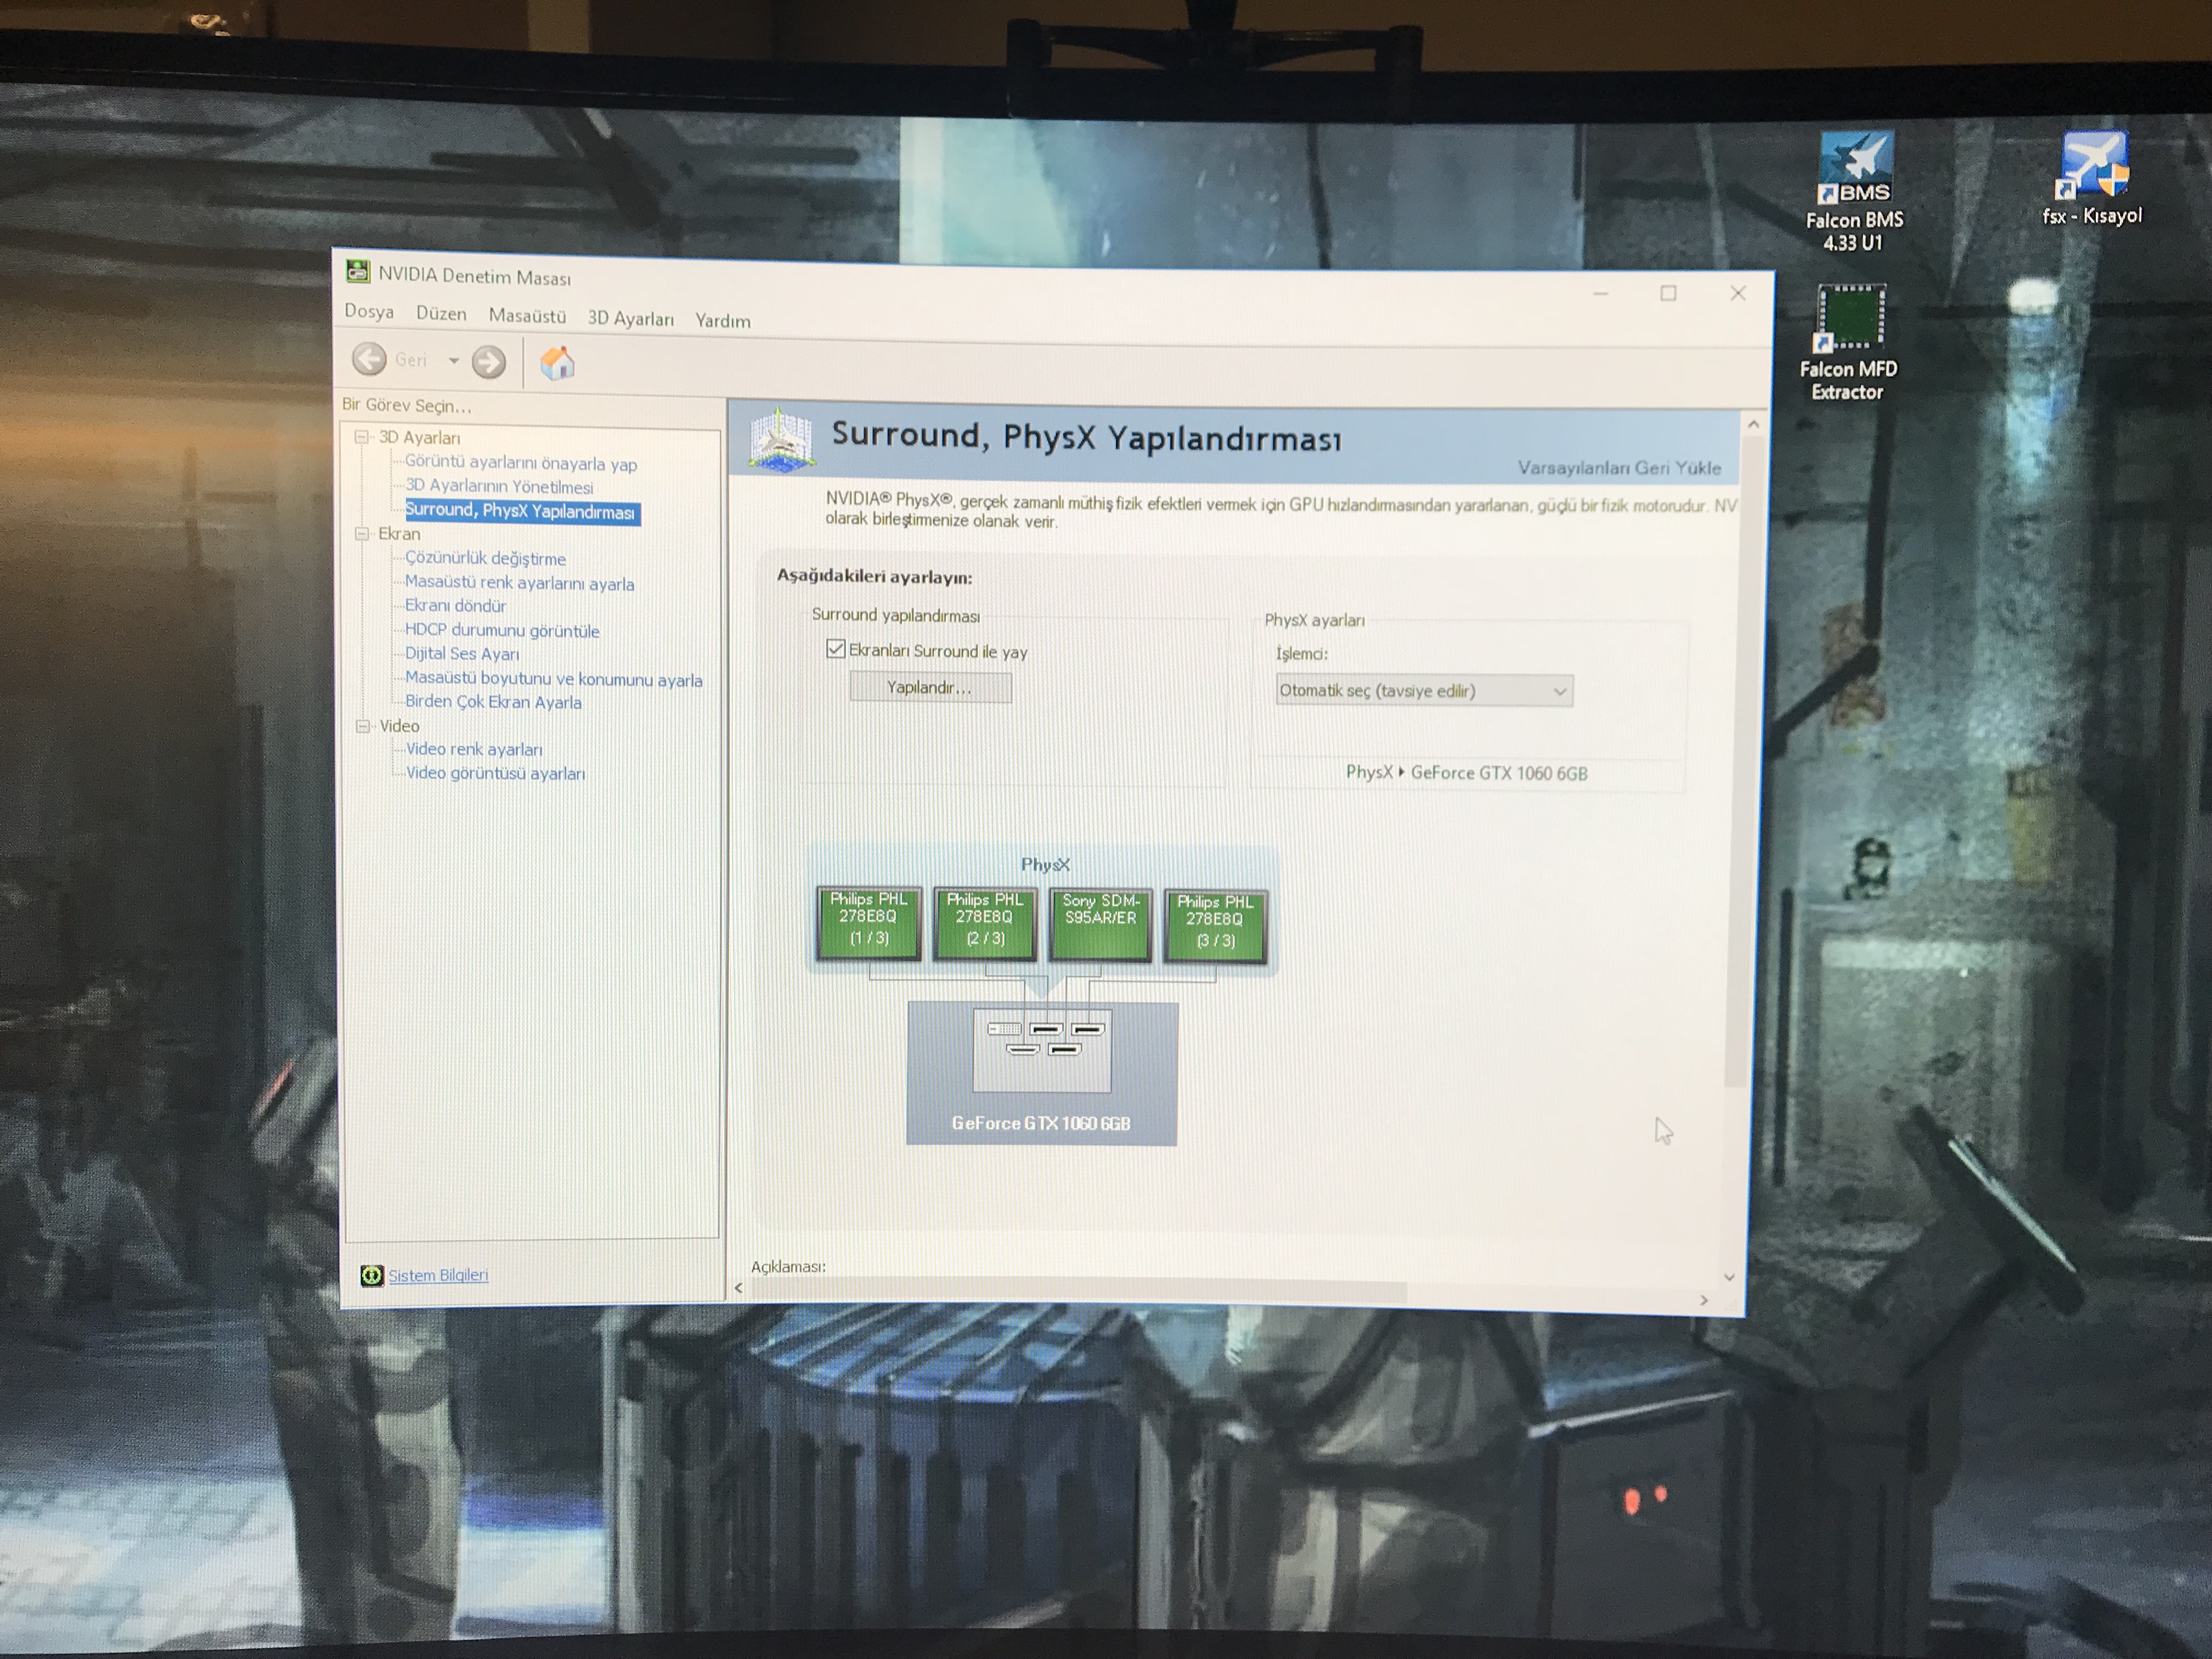Click the horizontal scrollbar left arrow
The image size is (2212, 1659).
click(739, 1288)
